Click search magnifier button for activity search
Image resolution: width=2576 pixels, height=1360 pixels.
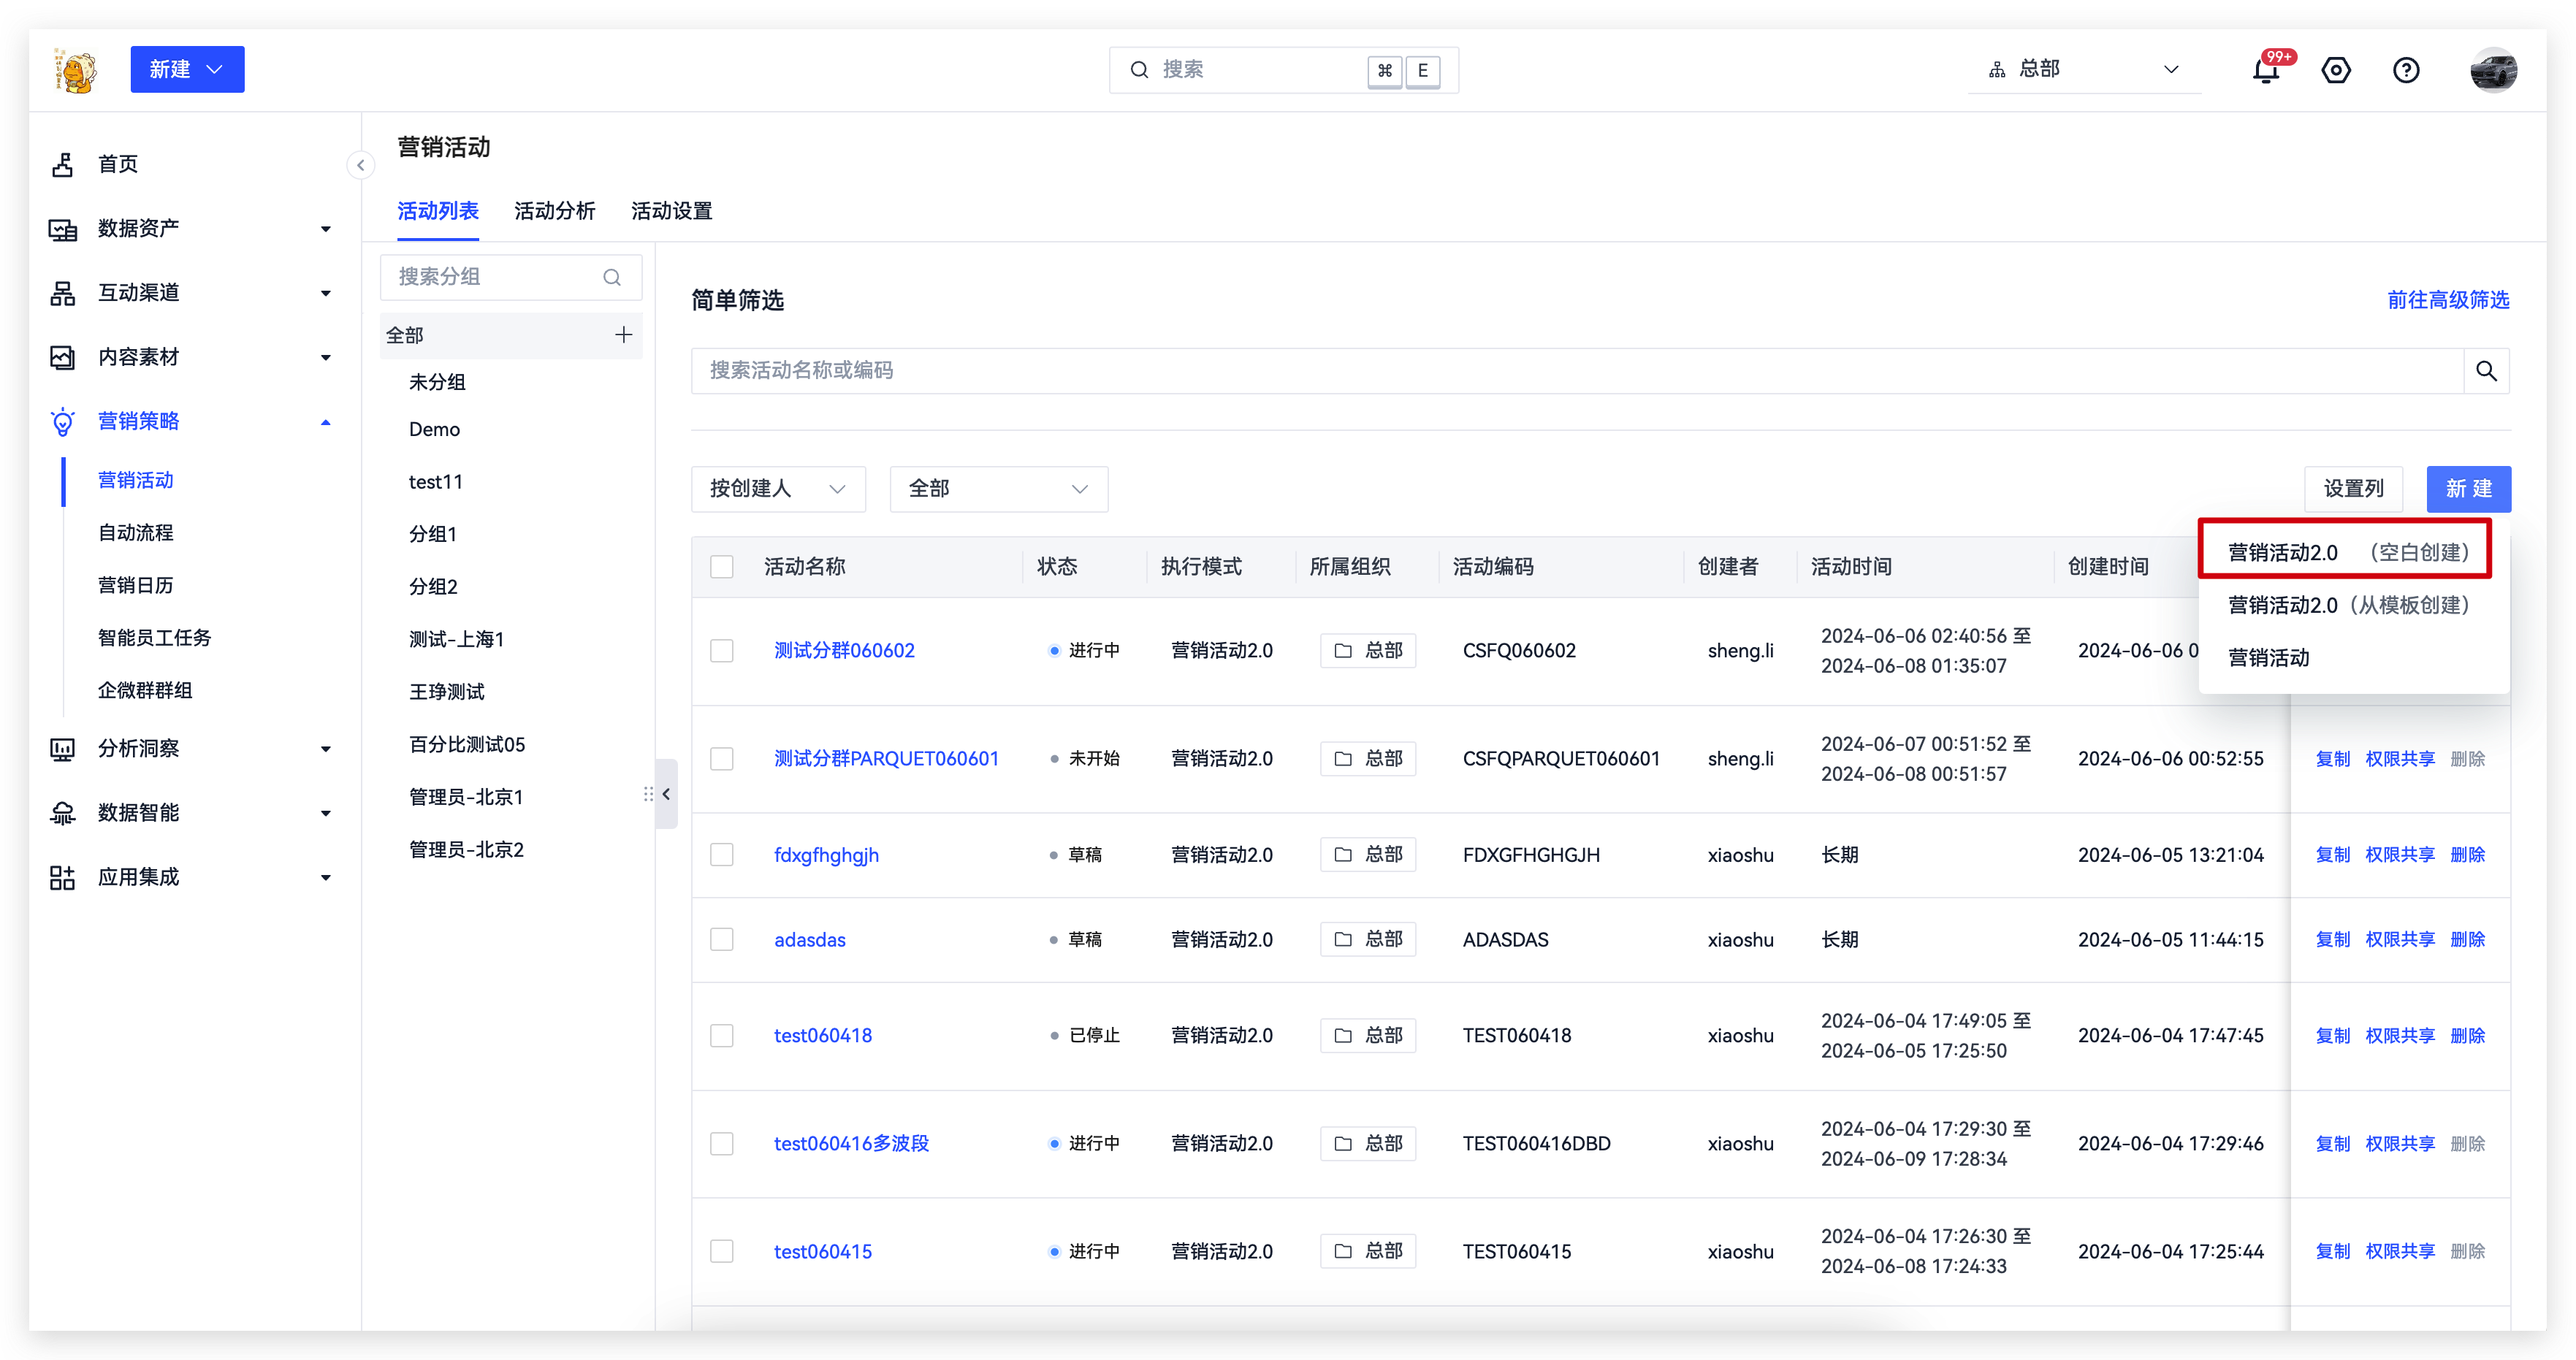click(2487, 371)
